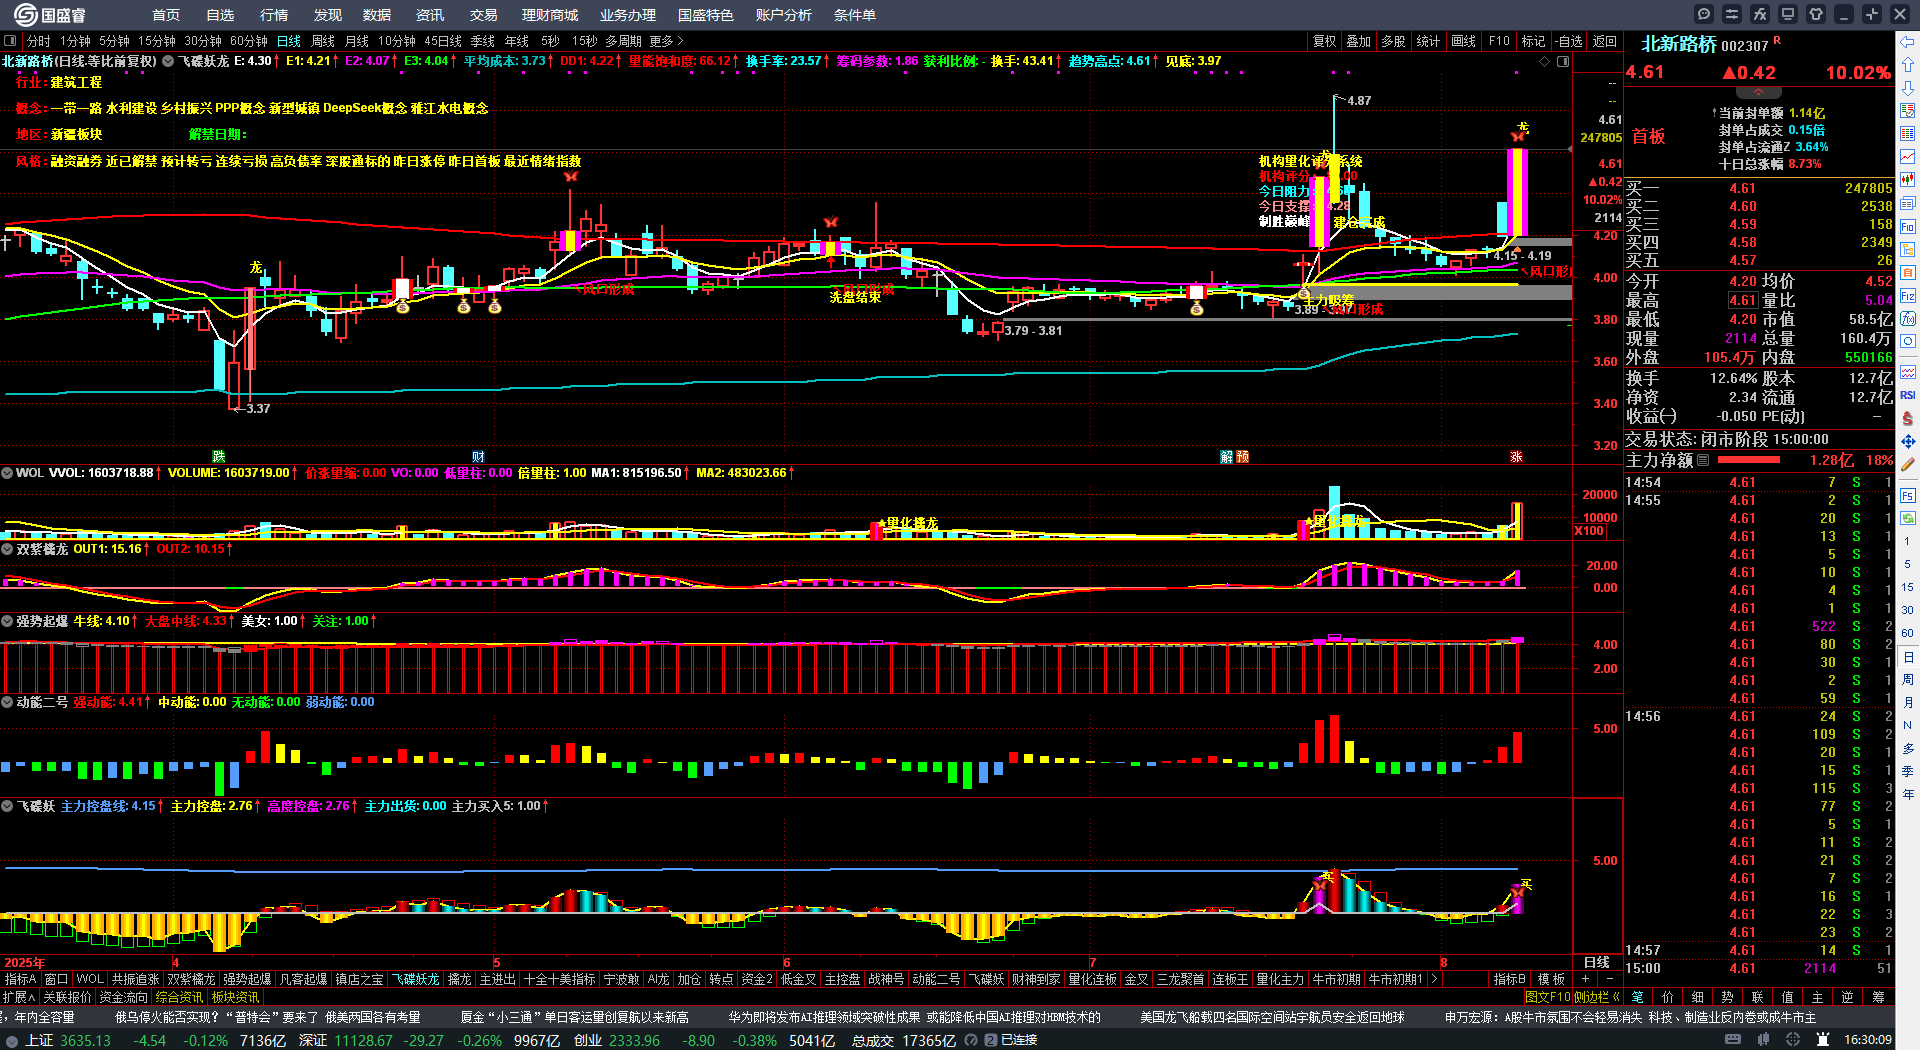Open dropdown arrow beside 双紫擒龙 indicator title

7,549
